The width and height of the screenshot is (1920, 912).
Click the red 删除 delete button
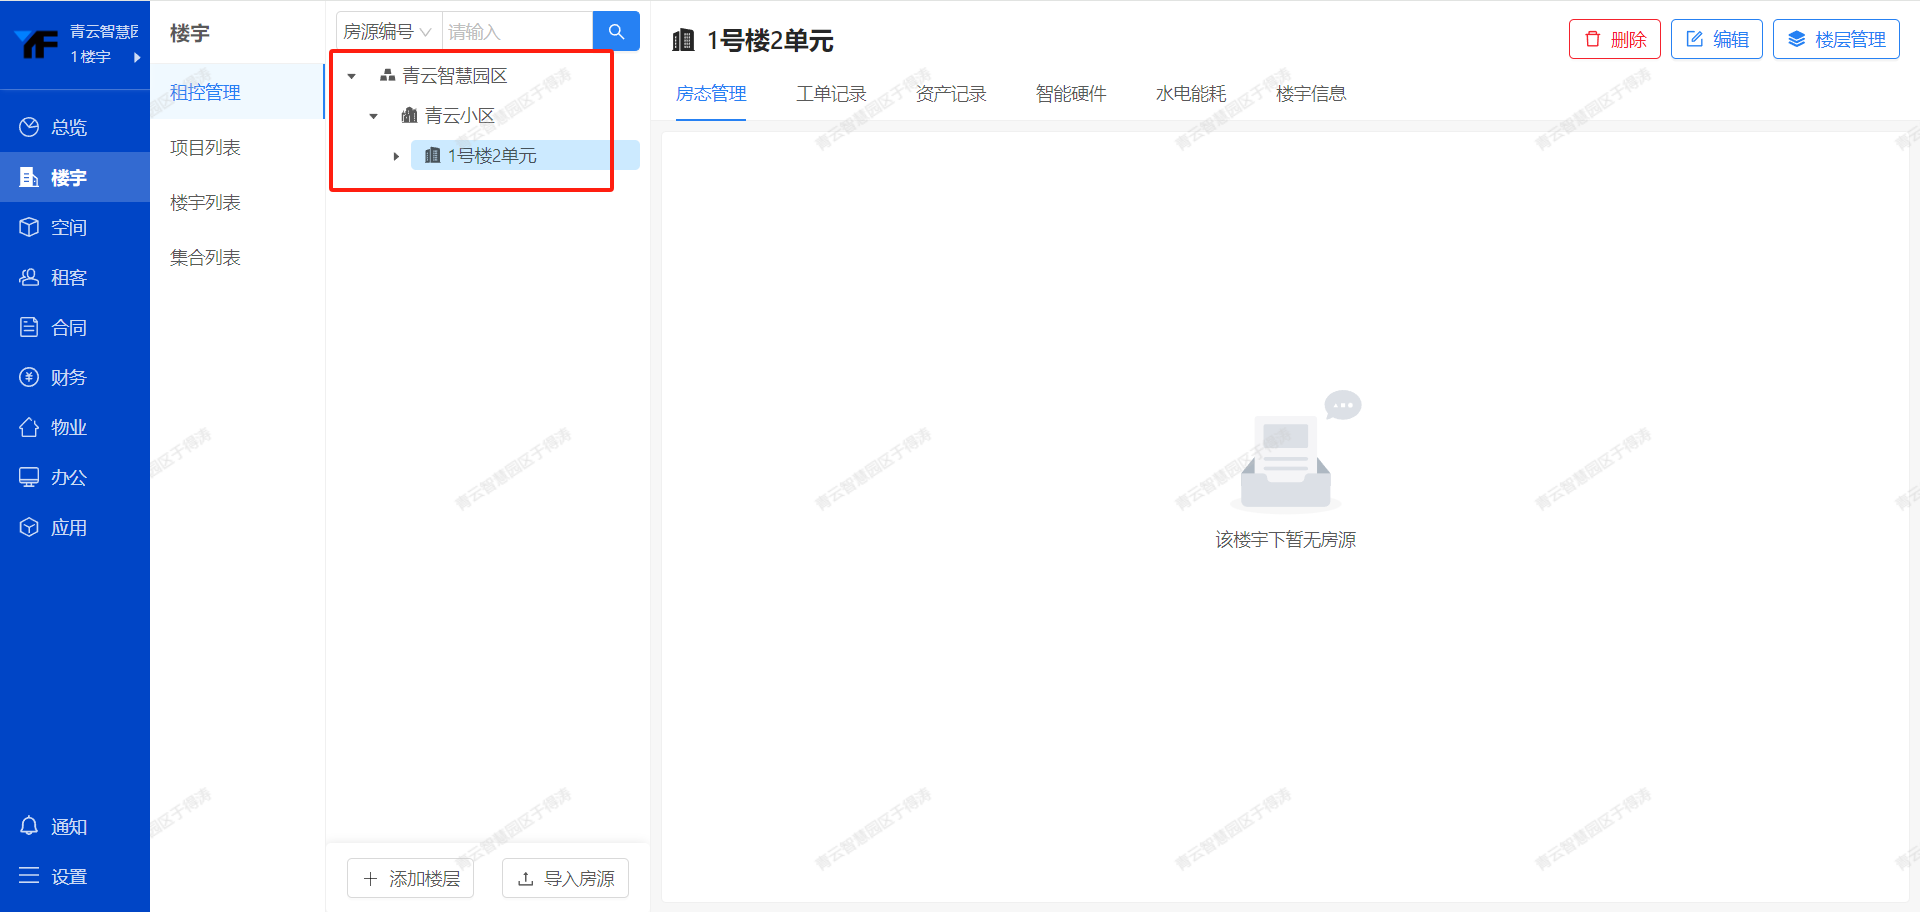[1614, 40]
